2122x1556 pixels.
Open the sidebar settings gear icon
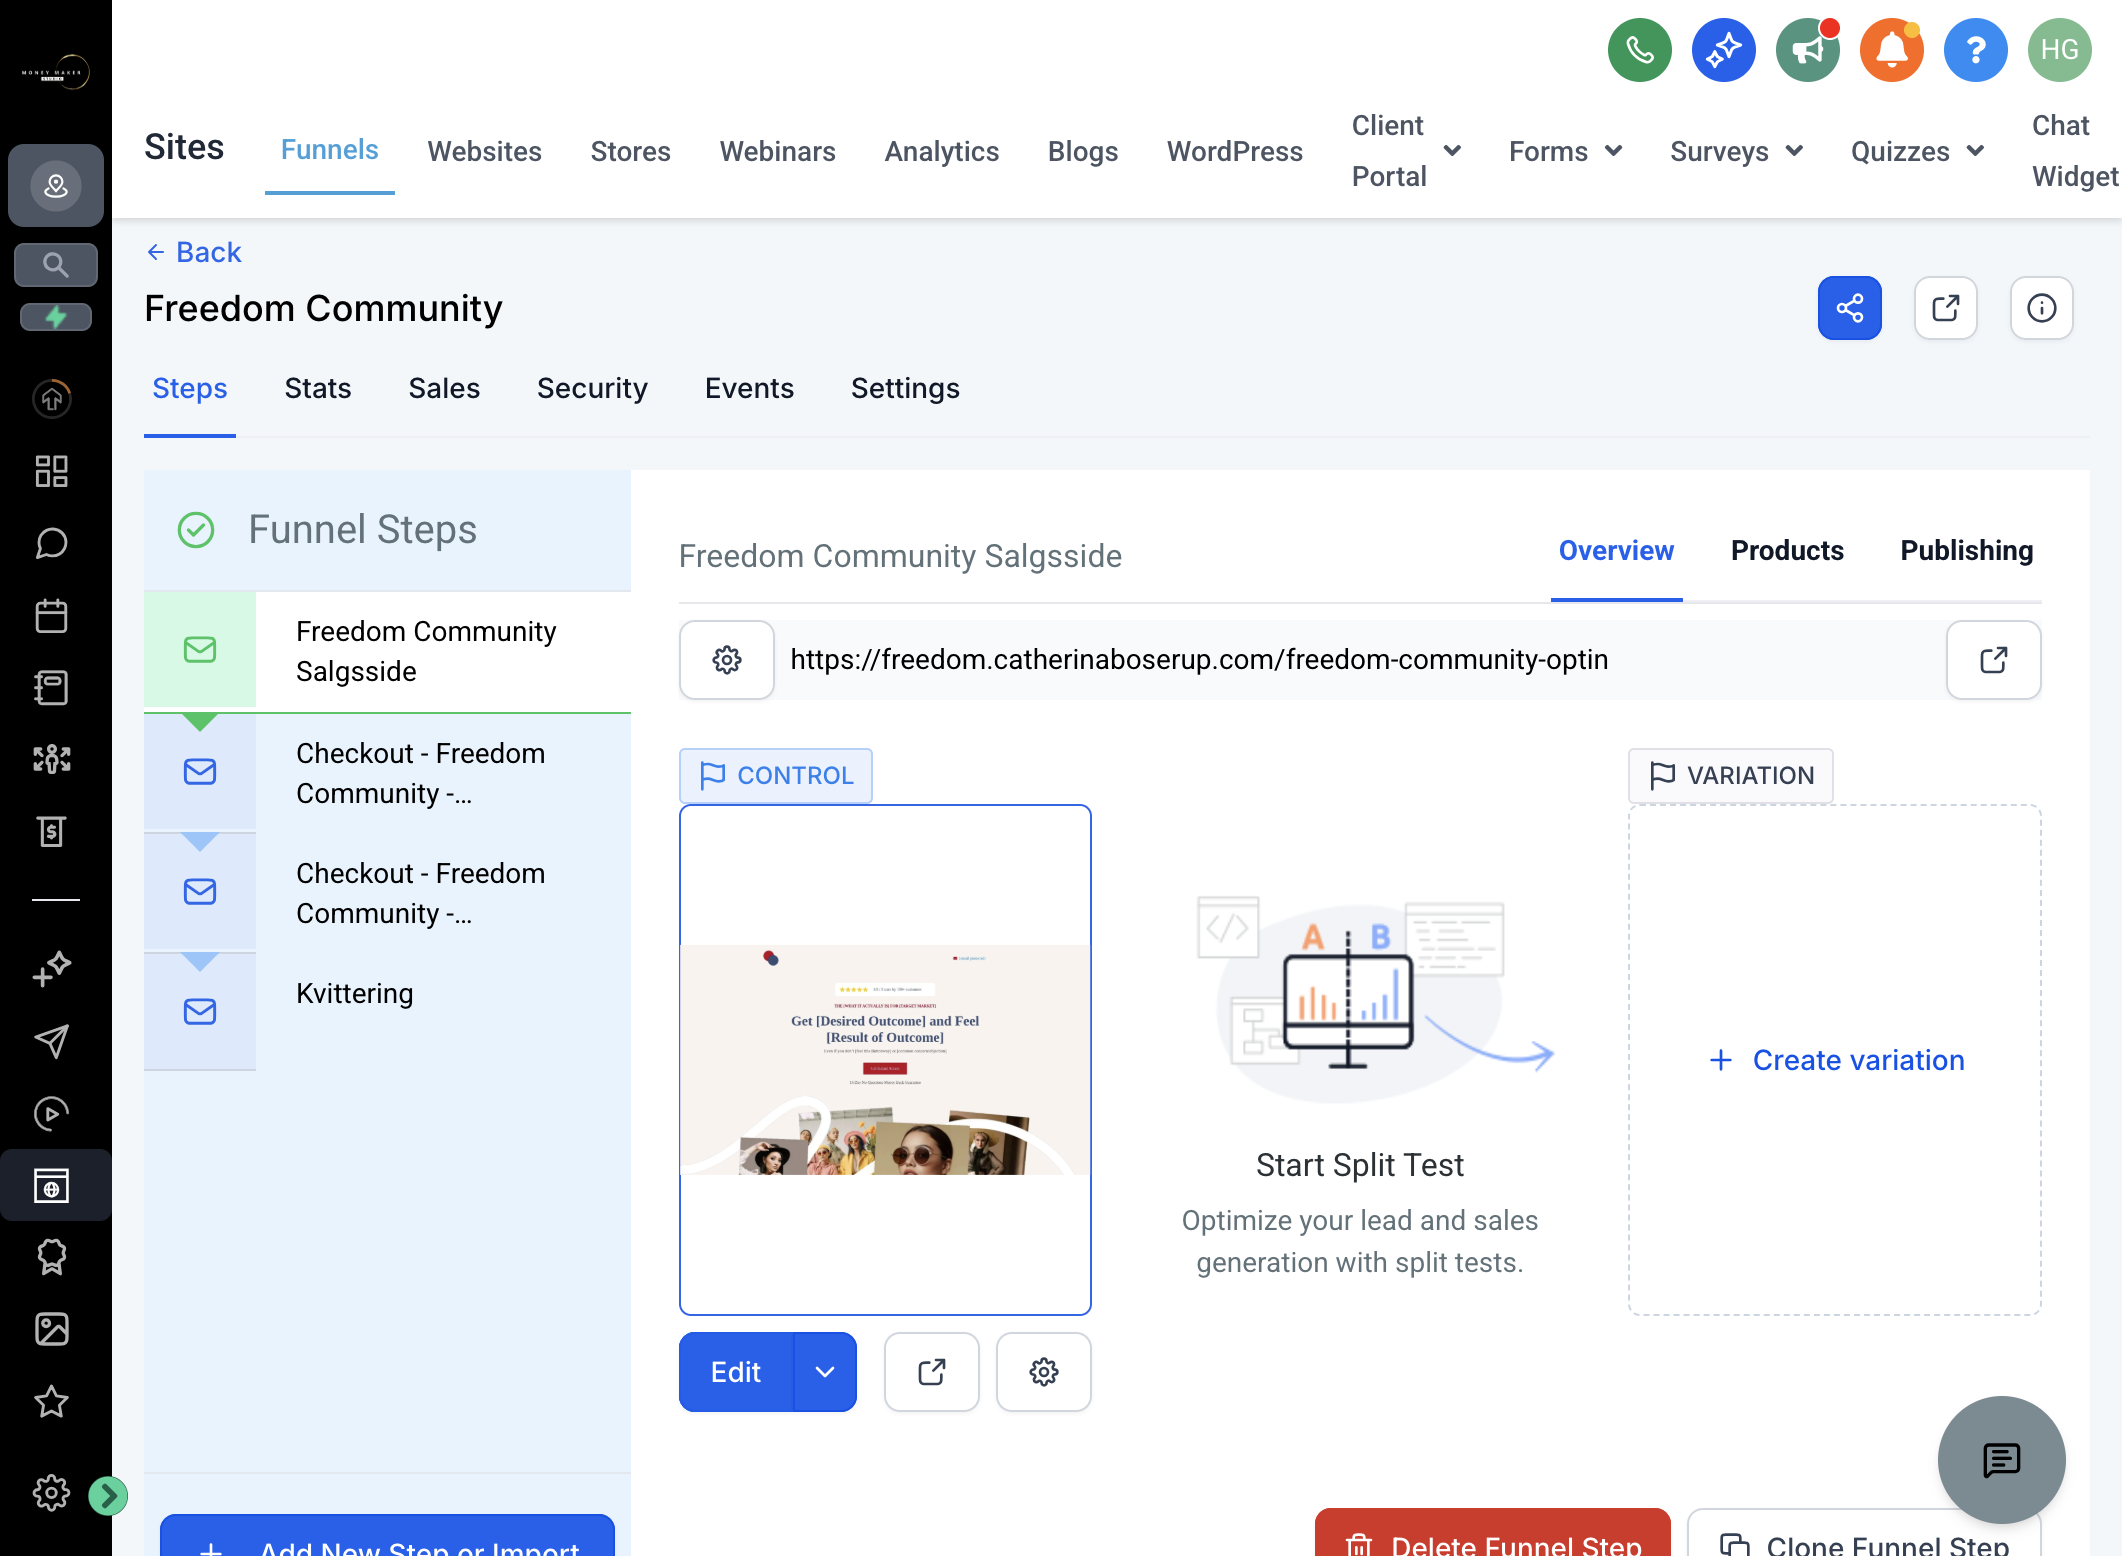point(52,1493)
